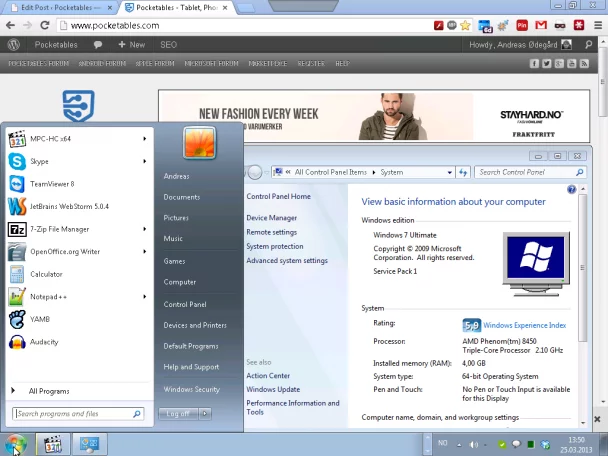This screenshot has width=608, height=456.
Task: Open Computer from Start menu
Action: 180,282
